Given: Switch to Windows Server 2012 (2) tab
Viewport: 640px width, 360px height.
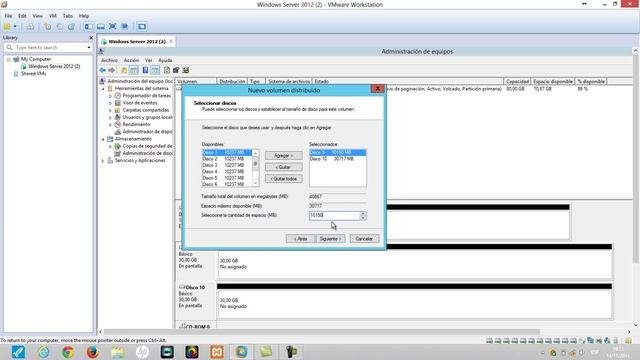Looking at the screenshot, I should coord(137,42).
